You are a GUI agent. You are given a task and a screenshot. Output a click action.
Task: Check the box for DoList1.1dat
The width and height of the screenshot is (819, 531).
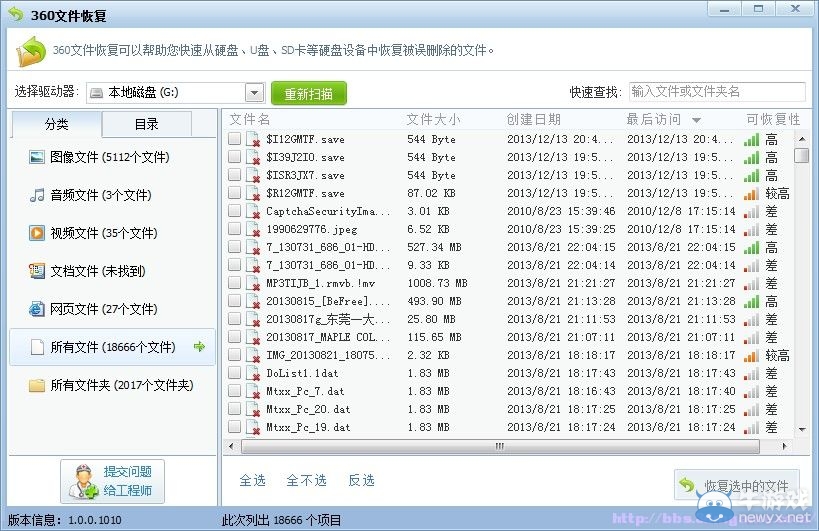tap(235, 372)
